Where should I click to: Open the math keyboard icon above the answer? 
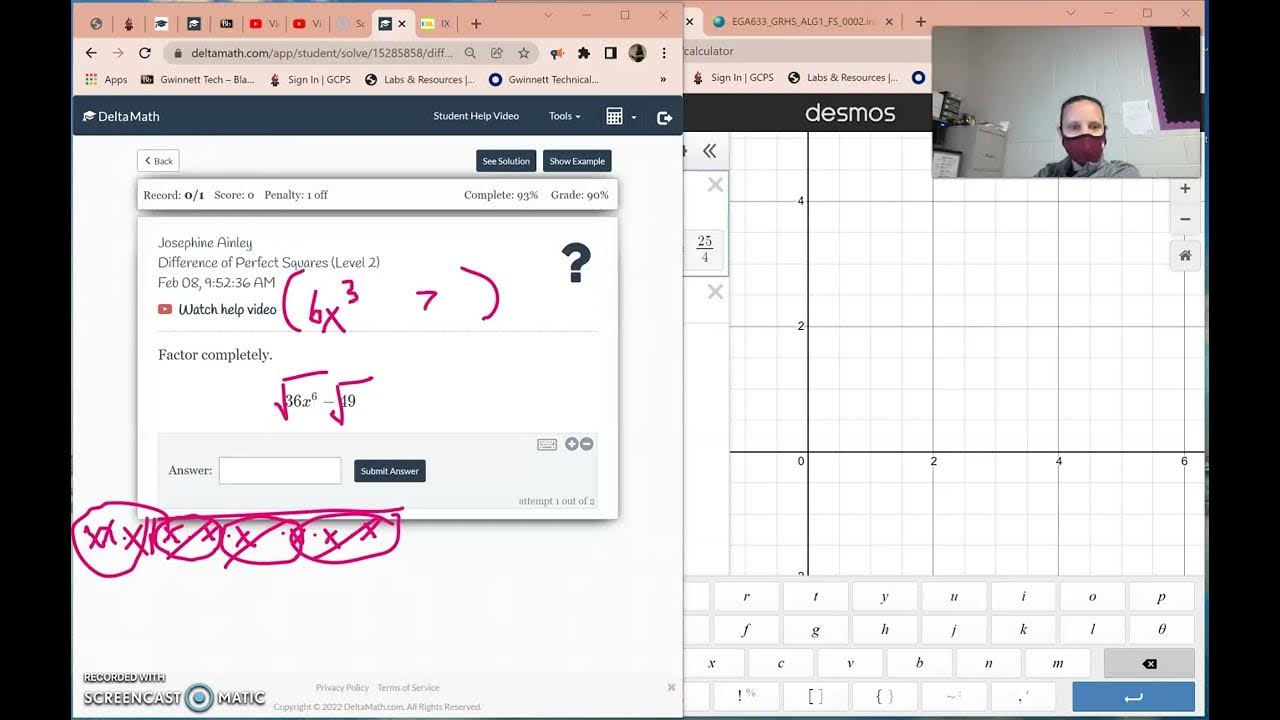547,444
